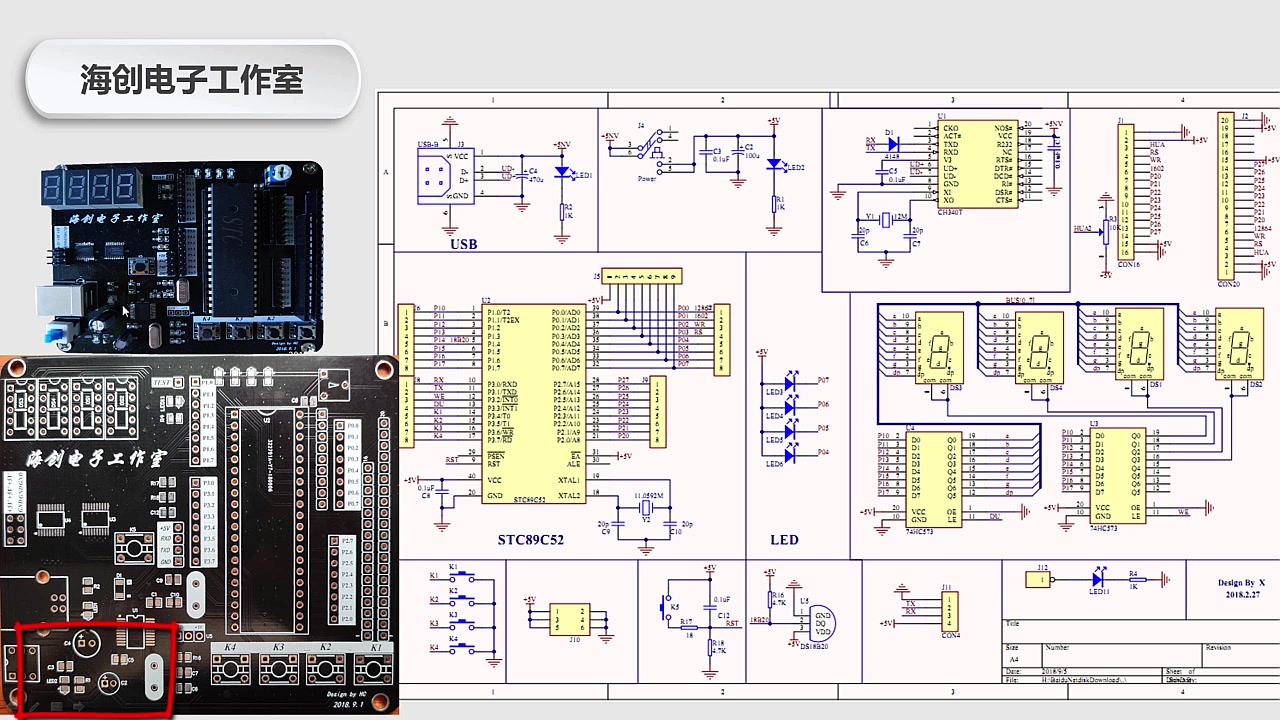Click the 海创电子工作室 title banner
1280x720 pixels.
pos(192,79)
